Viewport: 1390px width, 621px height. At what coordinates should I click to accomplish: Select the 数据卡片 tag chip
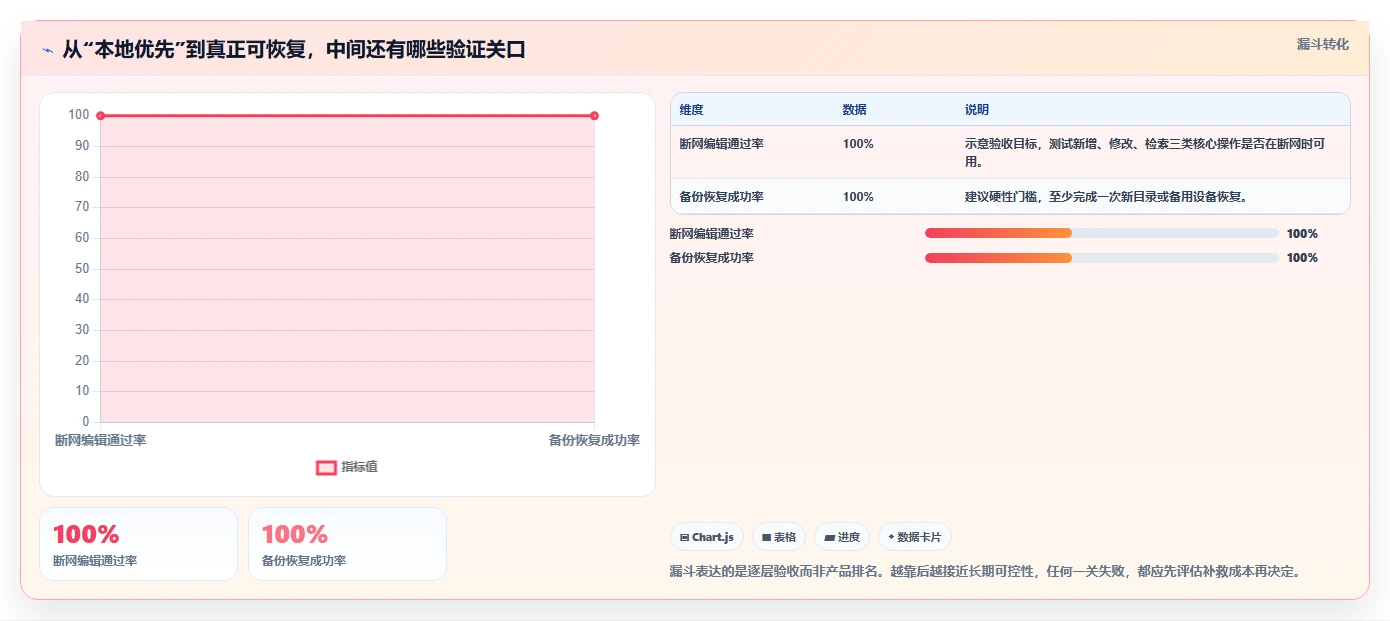click(x=915, y=537)
